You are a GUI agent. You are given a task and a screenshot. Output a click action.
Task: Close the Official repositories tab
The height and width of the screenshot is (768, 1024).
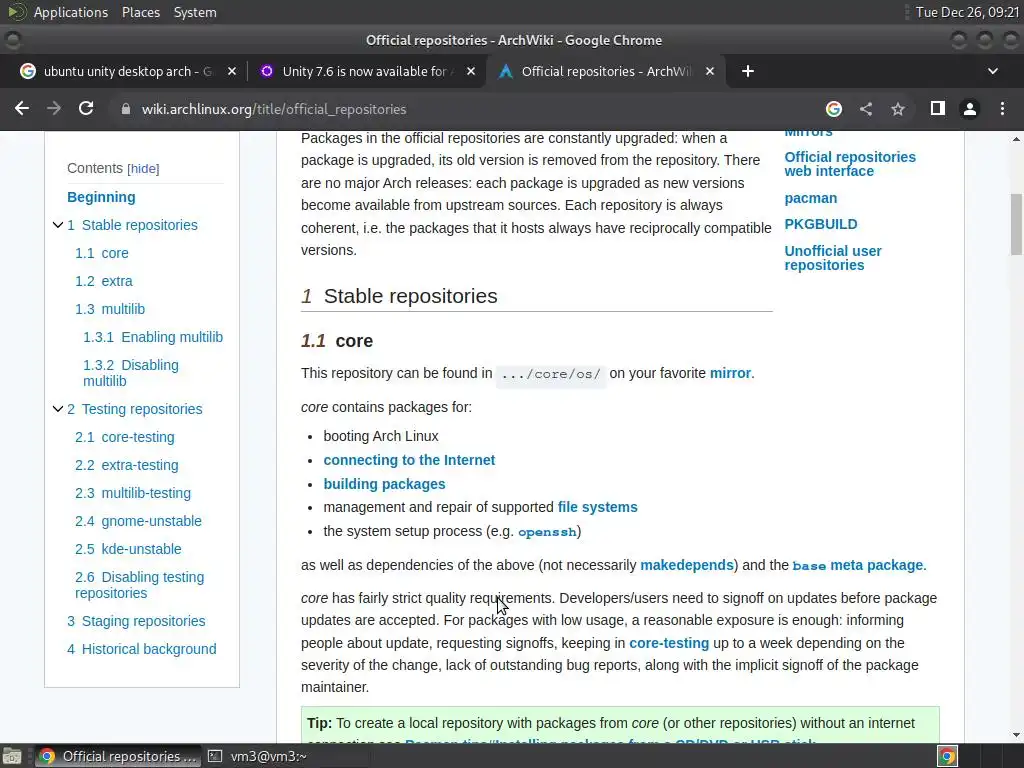pyautogui.click(x=710, y=71)
